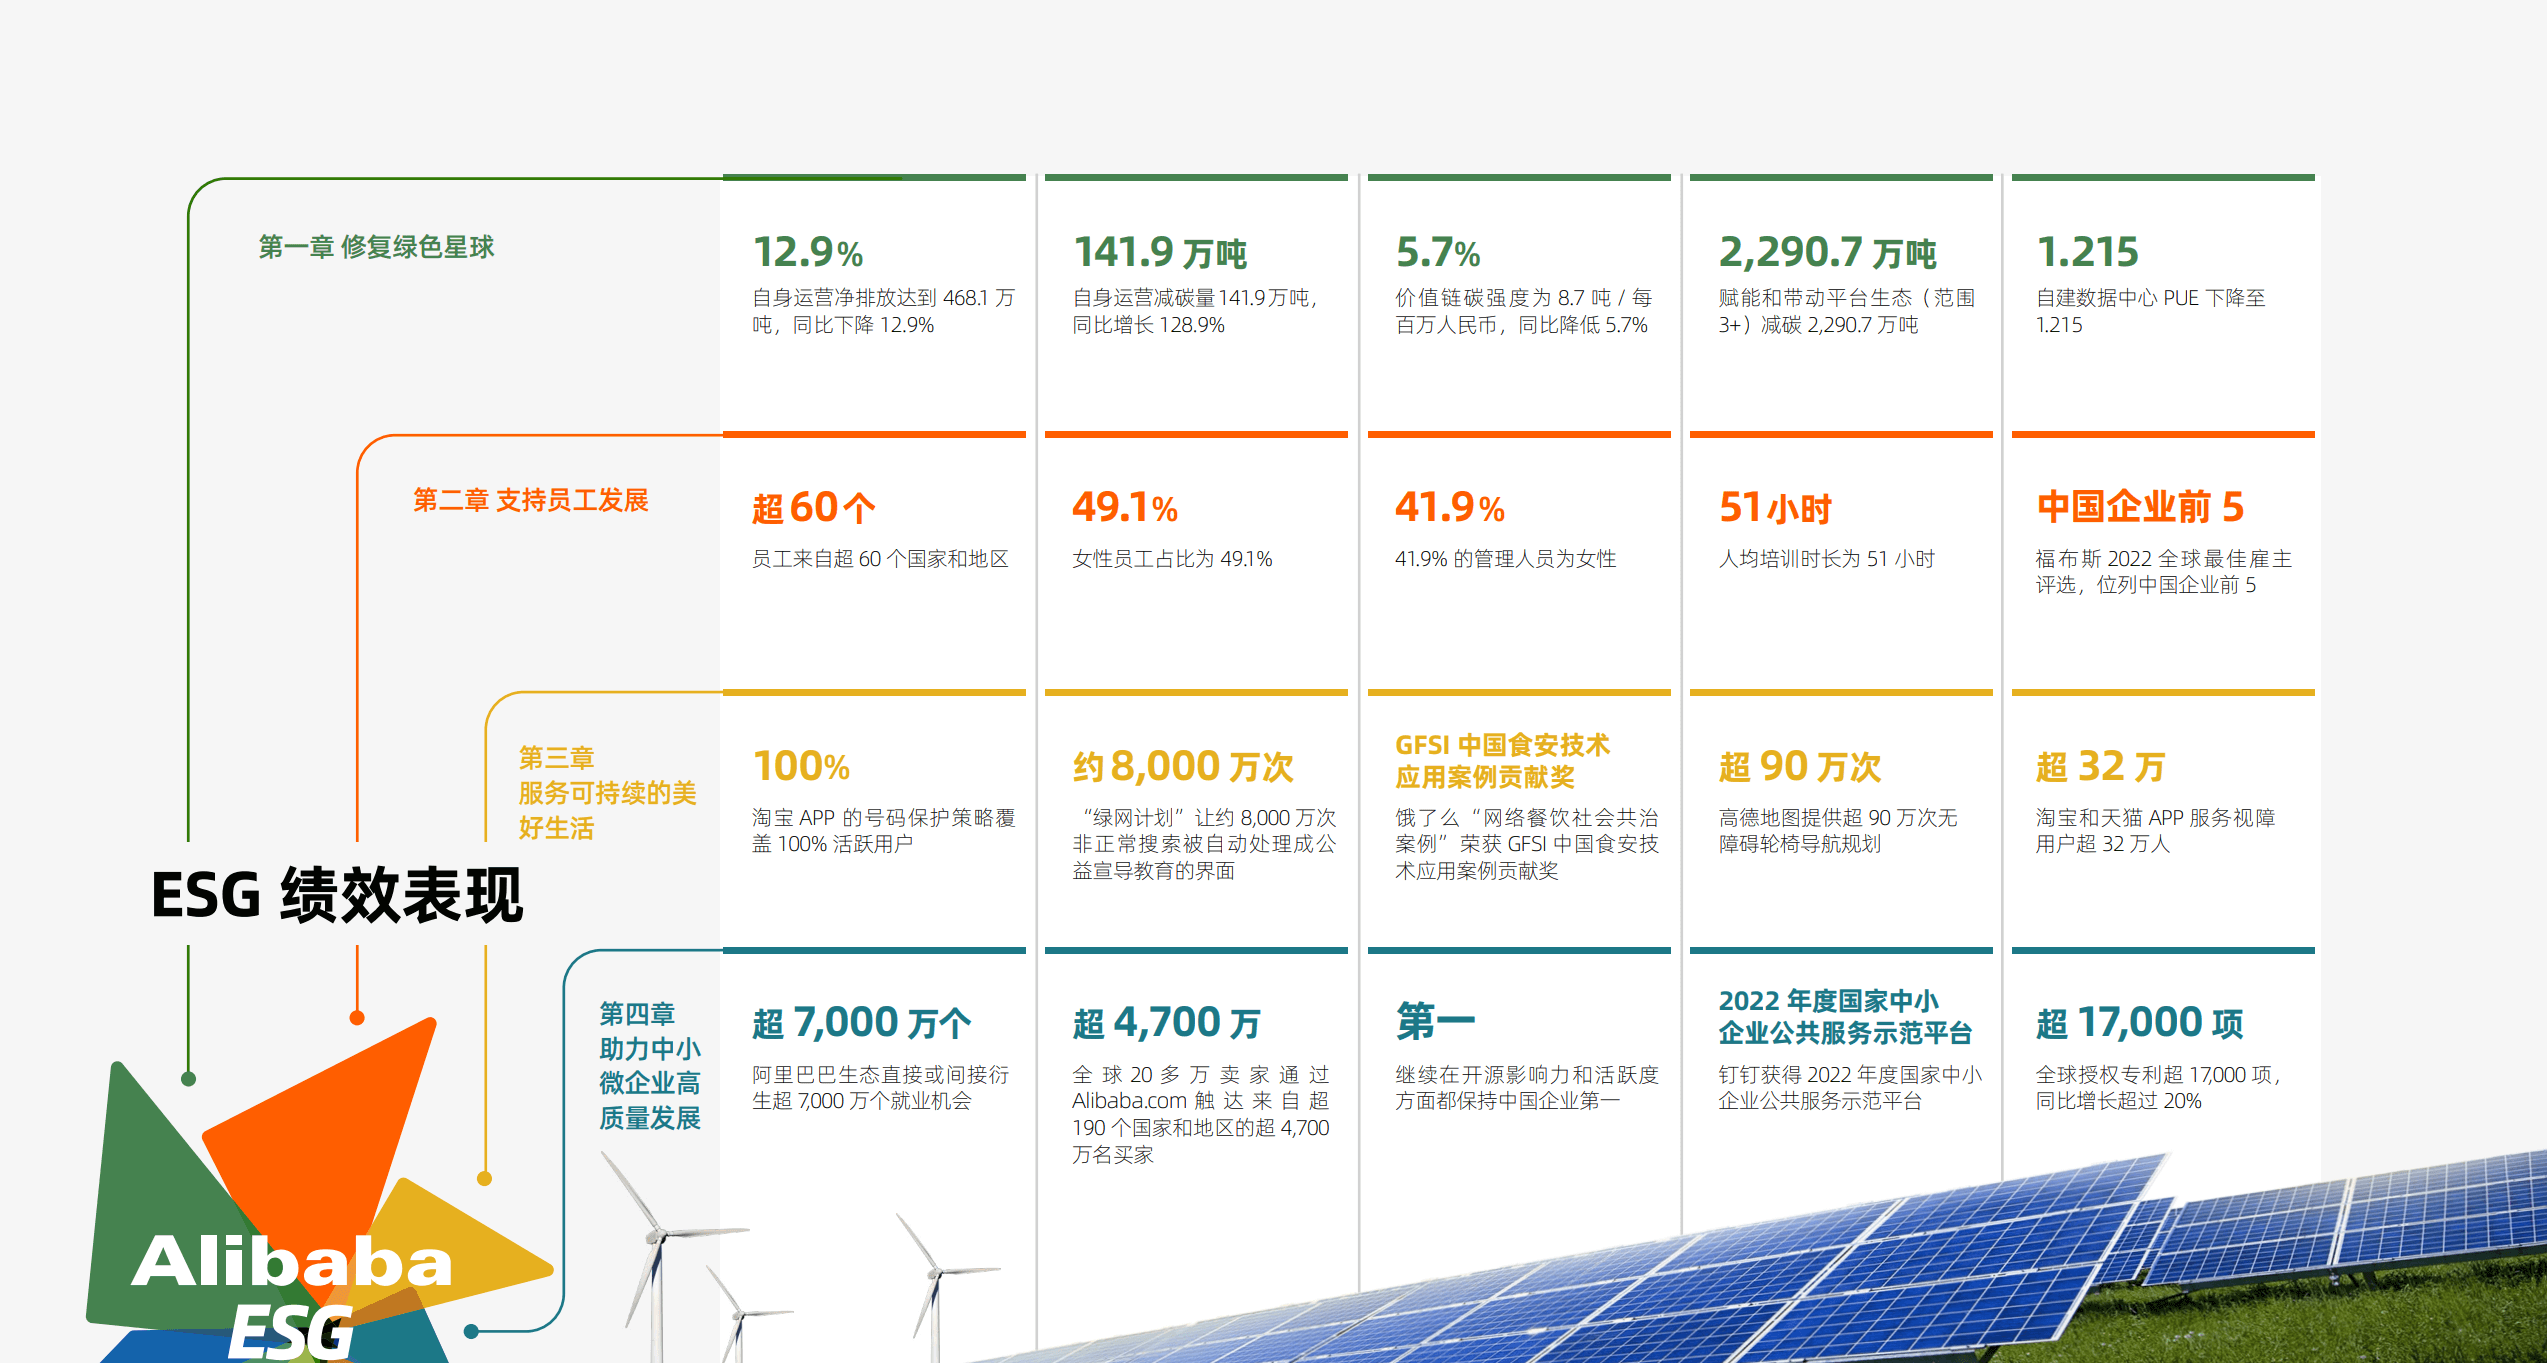The image size is (2547, 1363).
Task: Click the 12.9% figure
Action: coord(808,252)
